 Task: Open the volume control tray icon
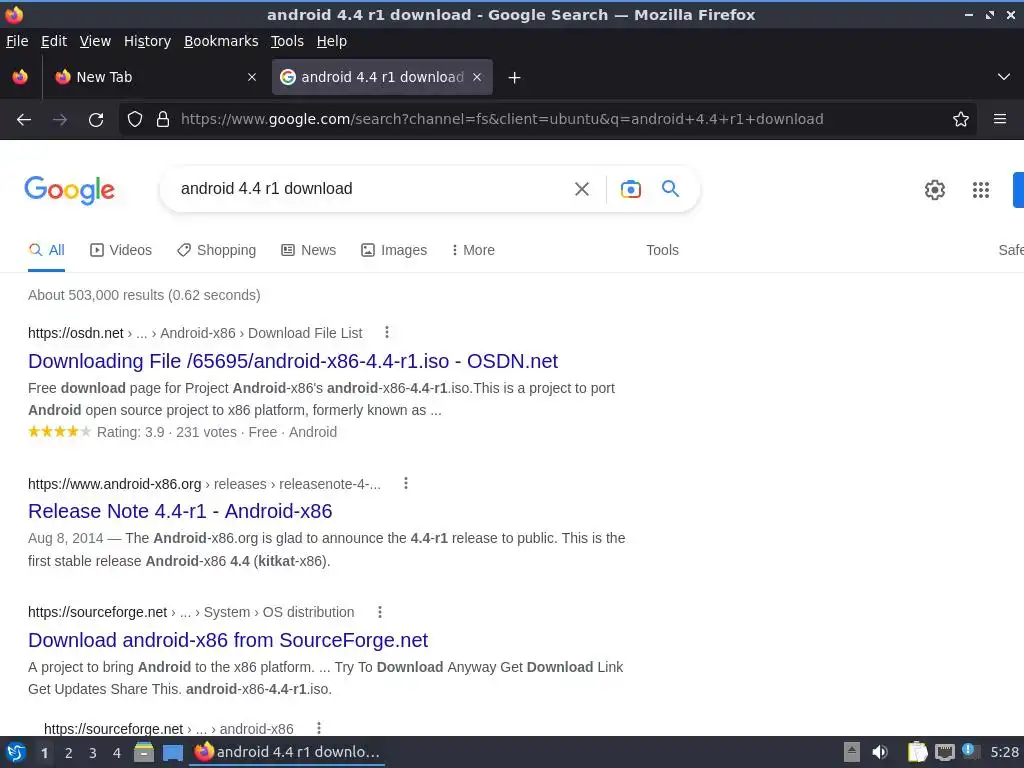(880, 752)
